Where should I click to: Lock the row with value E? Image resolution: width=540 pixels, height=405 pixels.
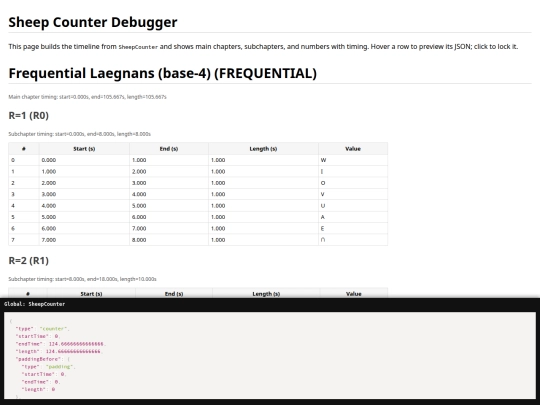click(x=198, y=228)
